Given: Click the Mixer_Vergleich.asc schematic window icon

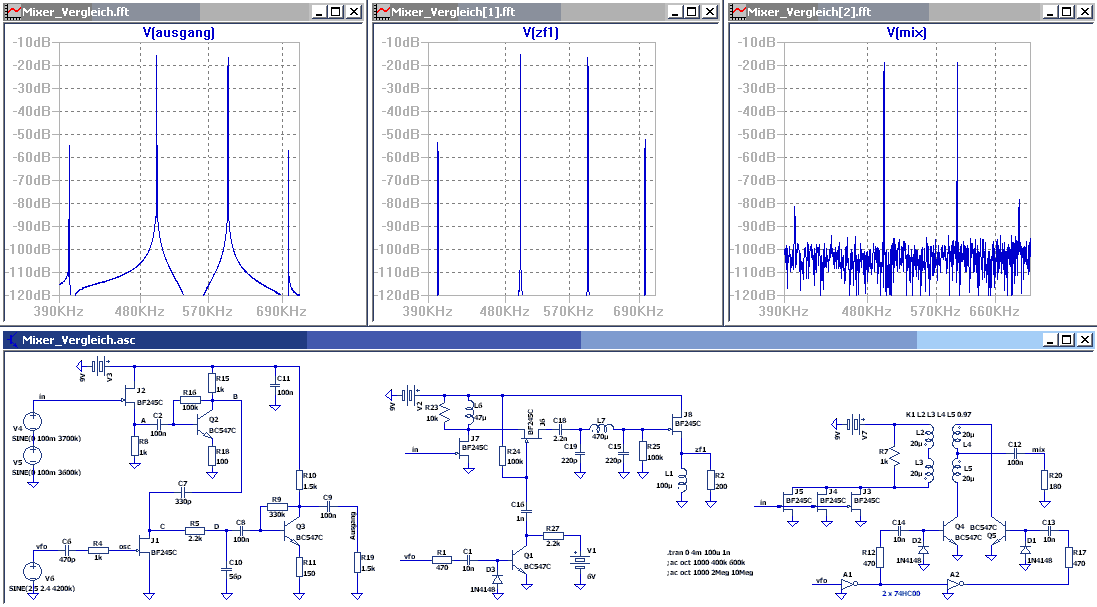Looking at the screenshot, I should pyautogui.click(x=13, y=340).
